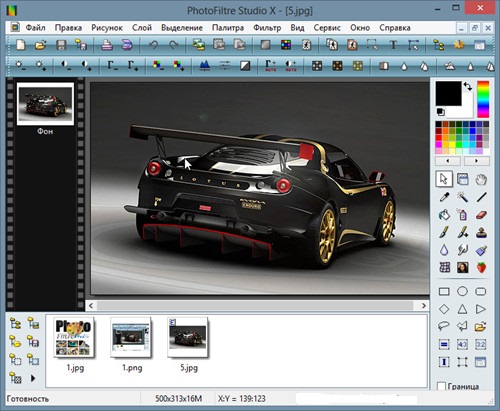500x411 pixels.
Task: Open the Слой menu
Action: click(142, 28)
